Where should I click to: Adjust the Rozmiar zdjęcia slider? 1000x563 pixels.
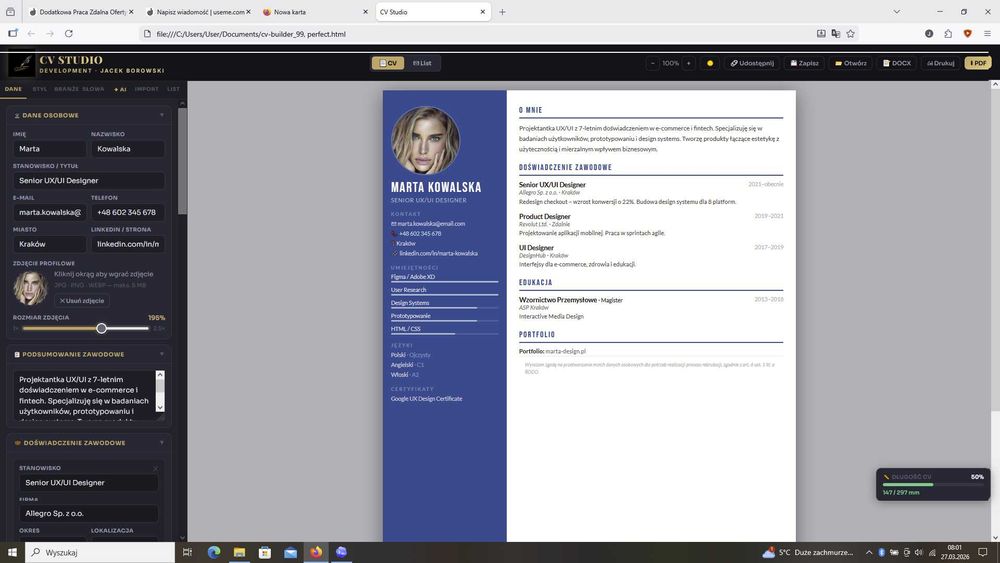85,328
